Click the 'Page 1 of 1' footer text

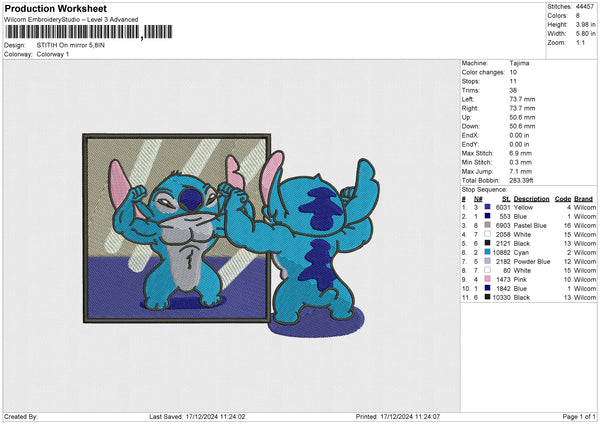[x=579, y=416]
